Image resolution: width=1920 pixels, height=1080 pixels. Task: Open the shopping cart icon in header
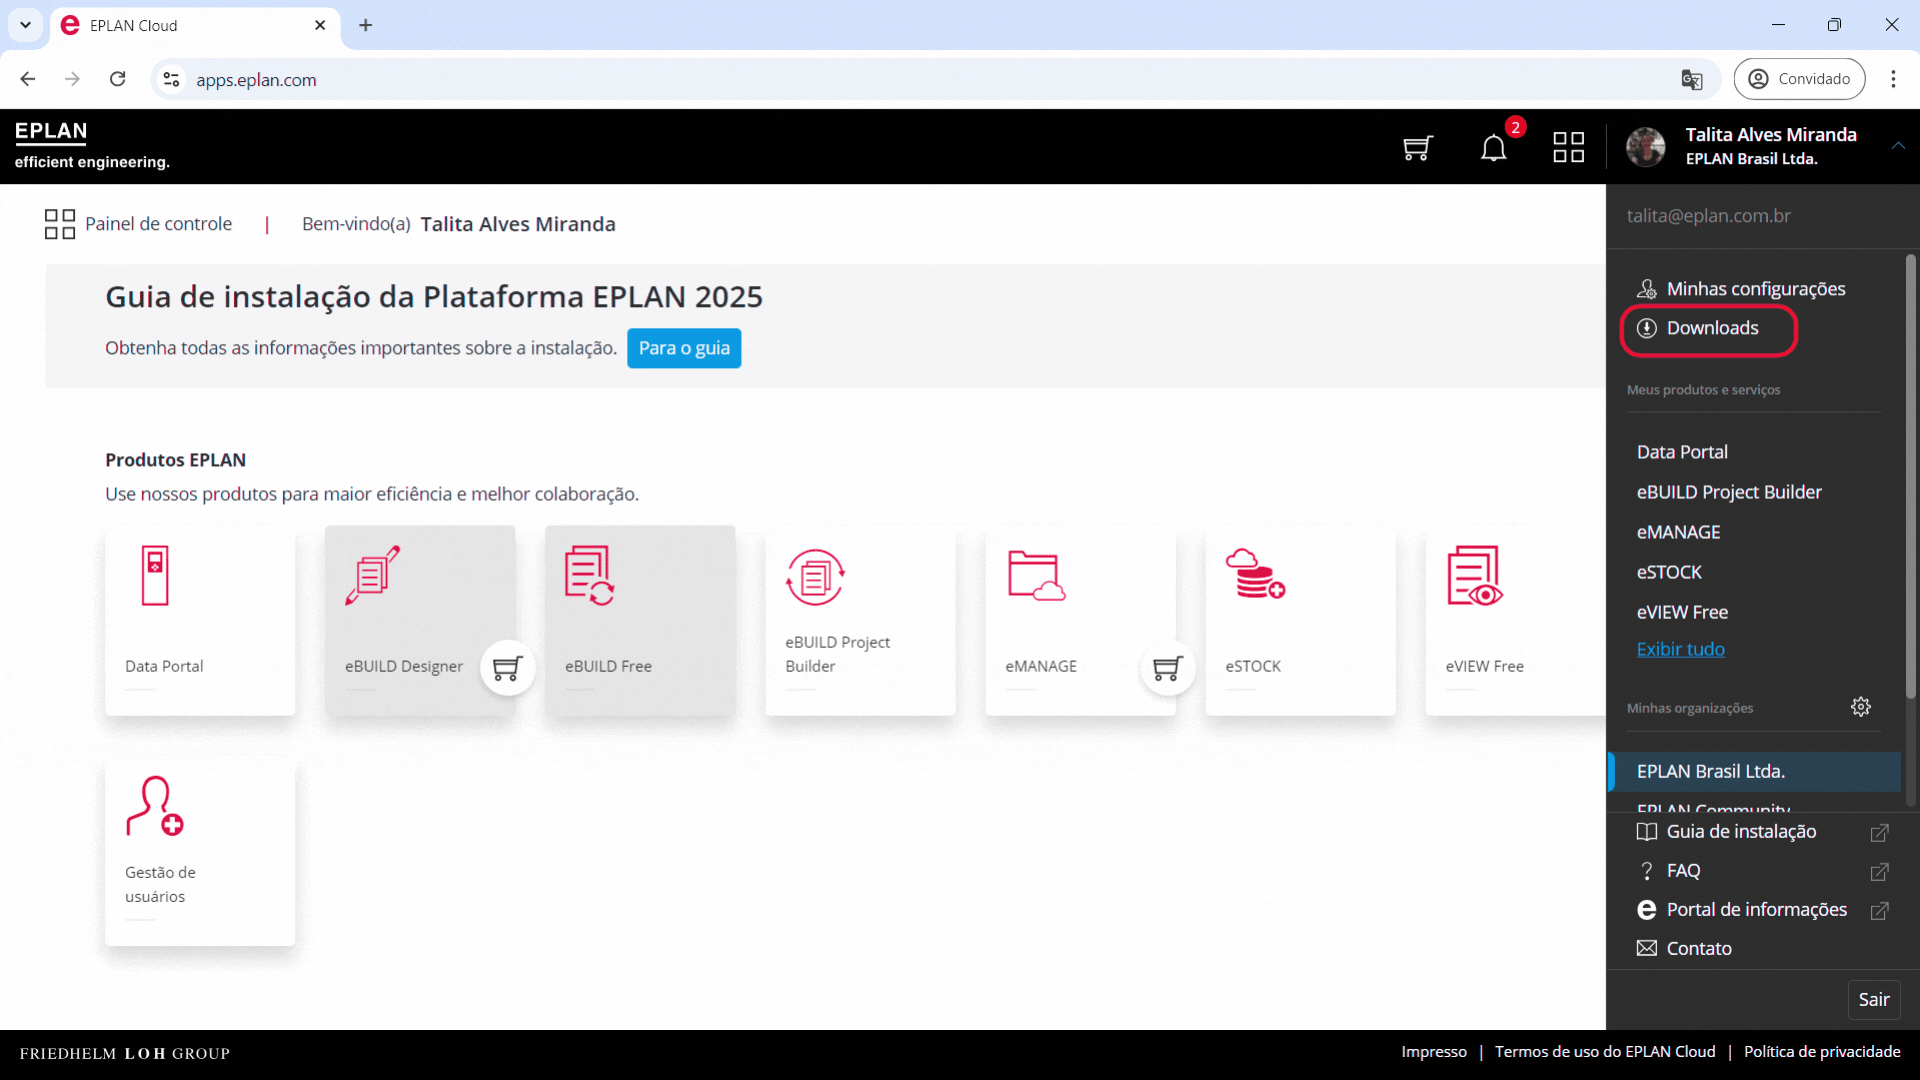[1417, 148]
